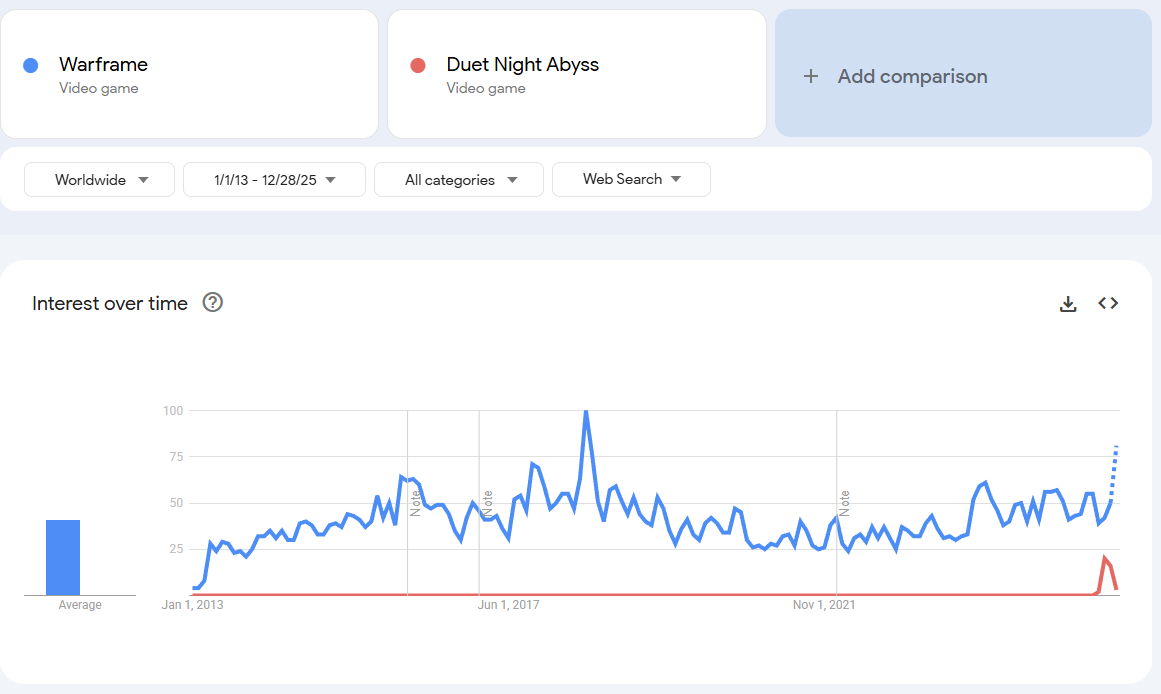The width and height of the screenshot is (1161, 694).
Task: Click the Interest over time heading
Action: (110, 303)
